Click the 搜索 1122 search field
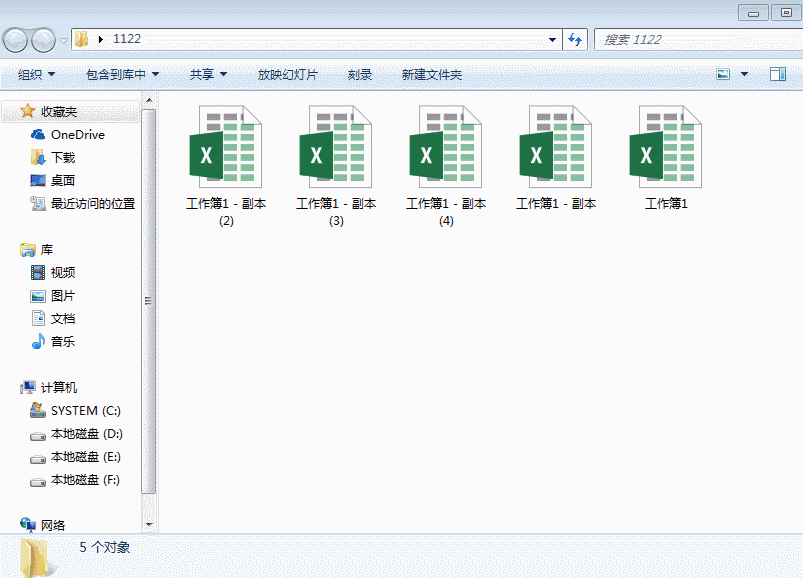803x578 pixels. (699, 39)
